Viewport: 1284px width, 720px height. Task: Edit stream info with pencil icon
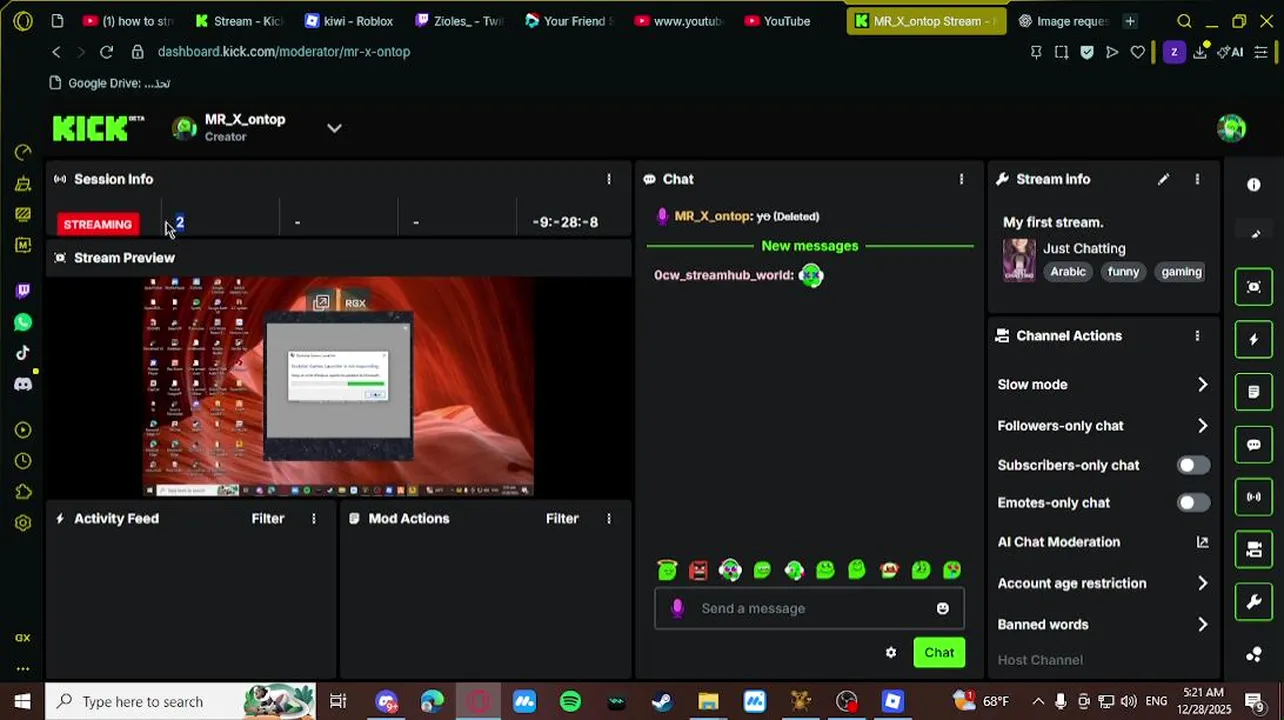(1163, 179)
